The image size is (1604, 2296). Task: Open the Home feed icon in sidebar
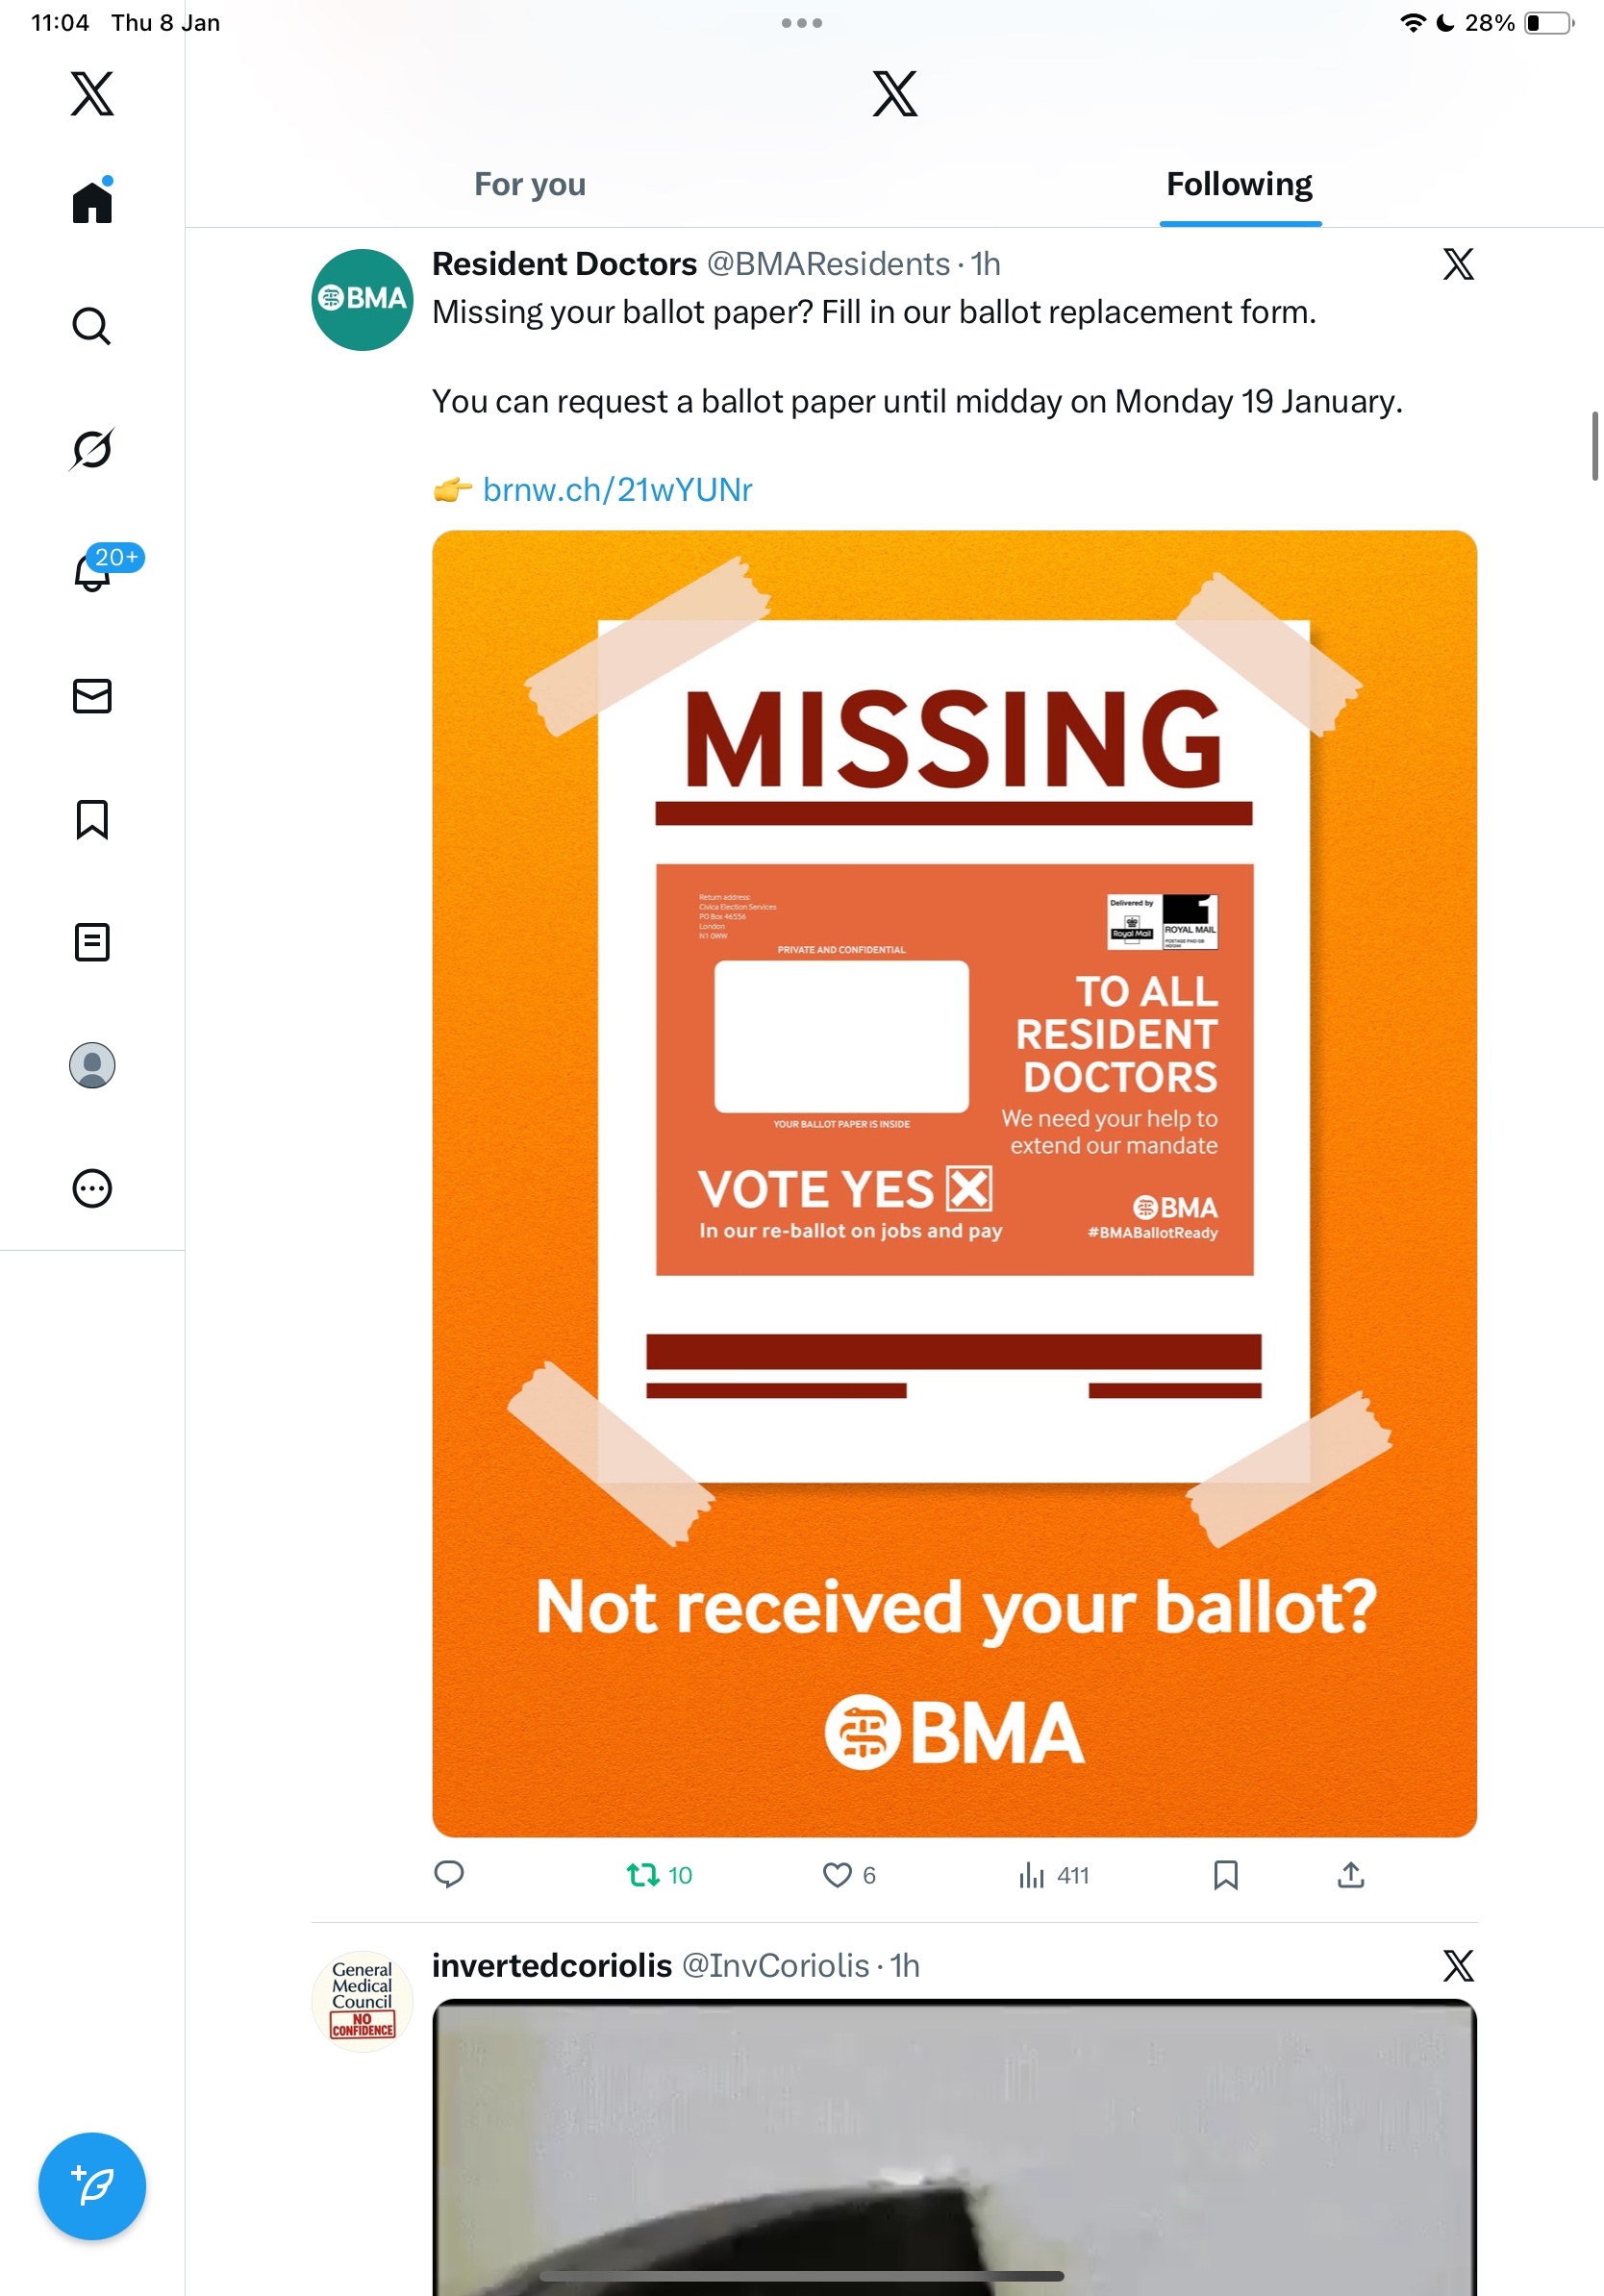point(92,202)
